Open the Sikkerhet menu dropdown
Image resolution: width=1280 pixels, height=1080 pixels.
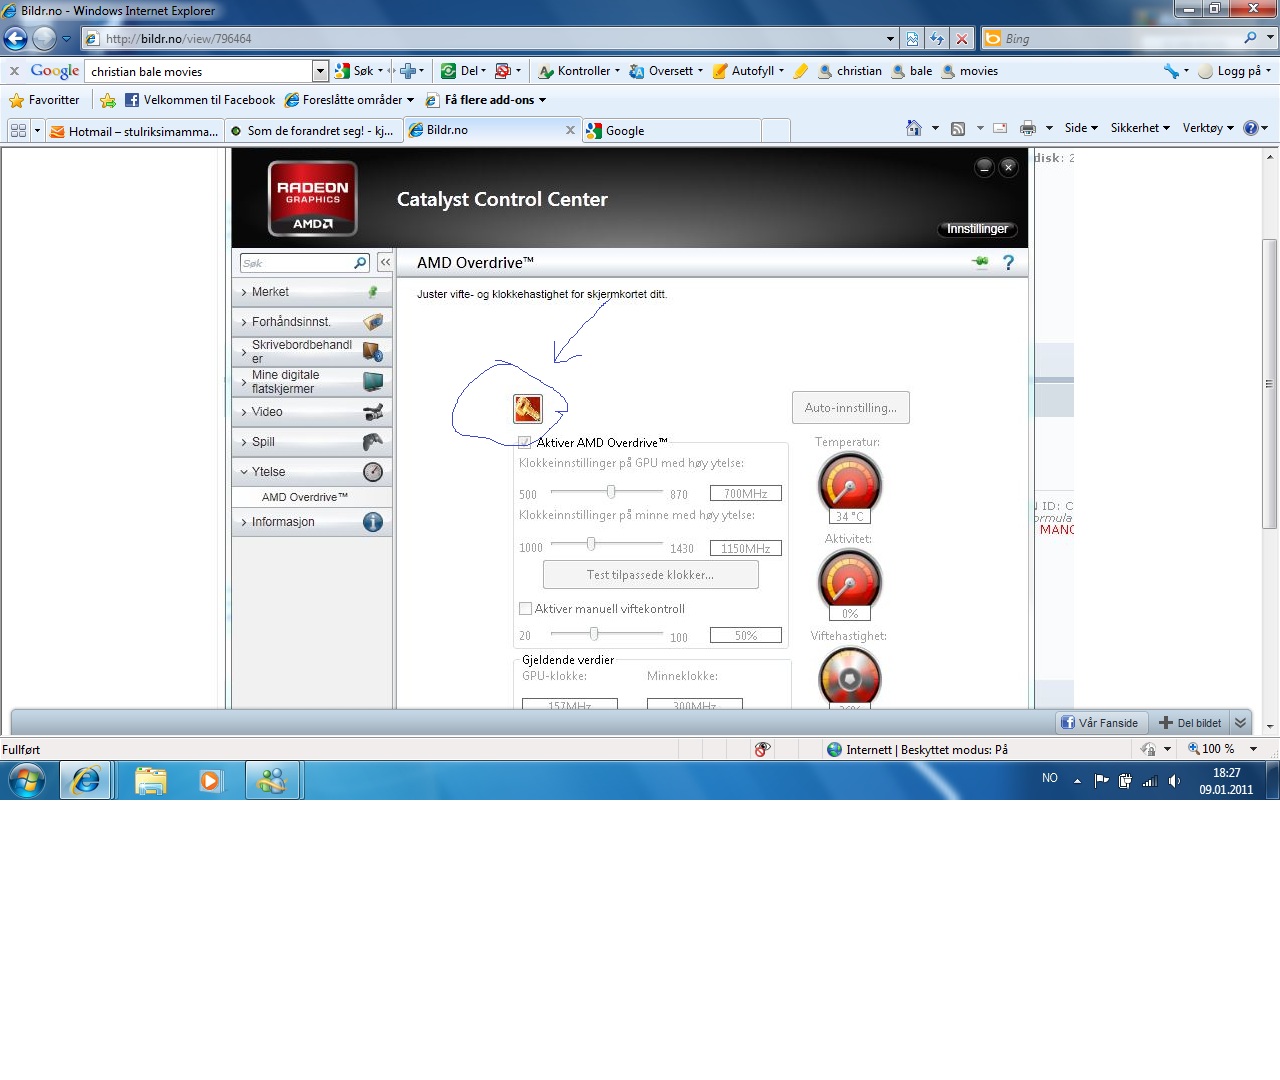(x=1140, y=128)
